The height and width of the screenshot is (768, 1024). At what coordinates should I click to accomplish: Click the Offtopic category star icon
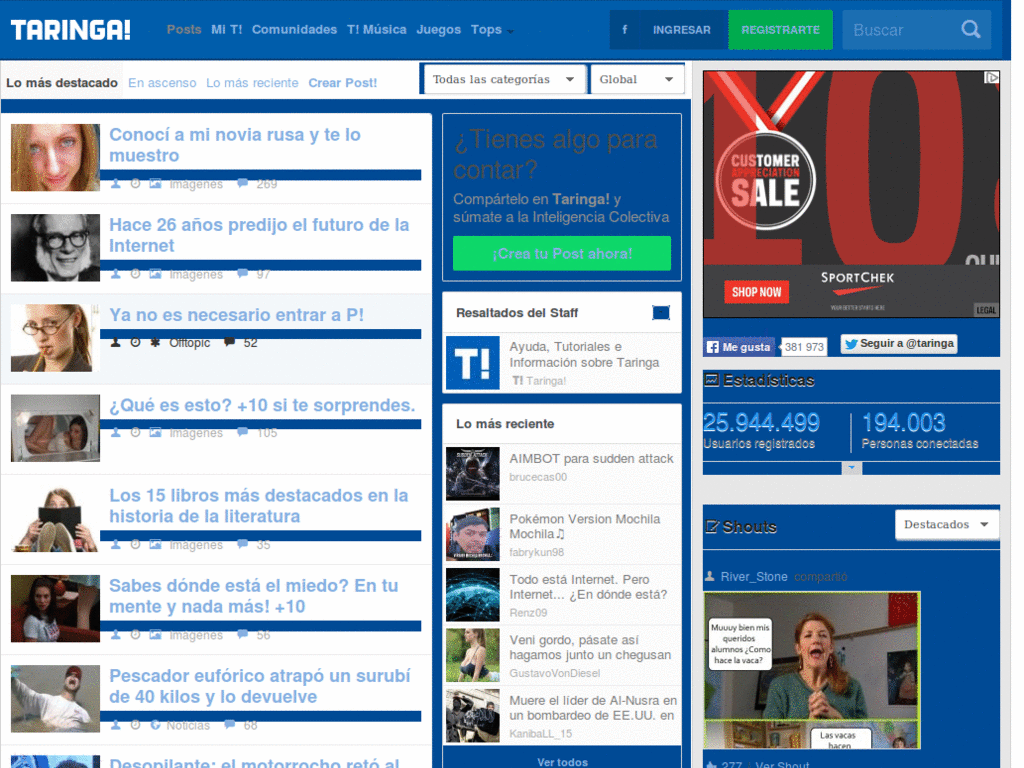(155, 342)
